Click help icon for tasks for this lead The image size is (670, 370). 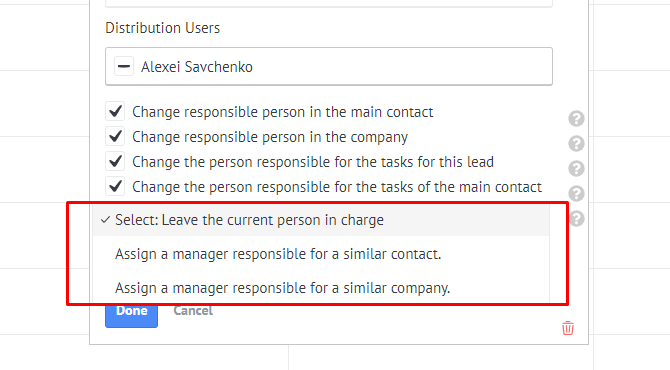pos(576,168)
